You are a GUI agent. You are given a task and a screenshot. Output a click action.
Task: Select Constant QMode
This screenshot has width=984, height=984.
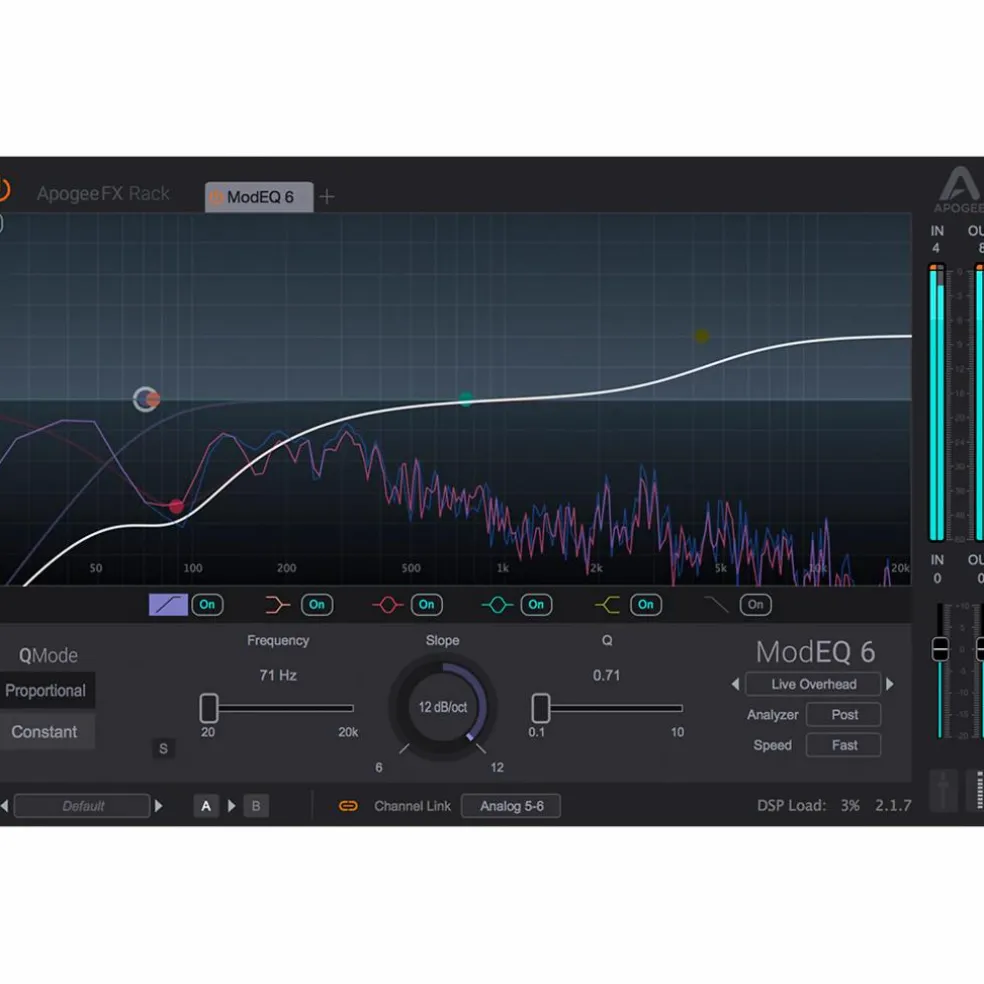46,732
